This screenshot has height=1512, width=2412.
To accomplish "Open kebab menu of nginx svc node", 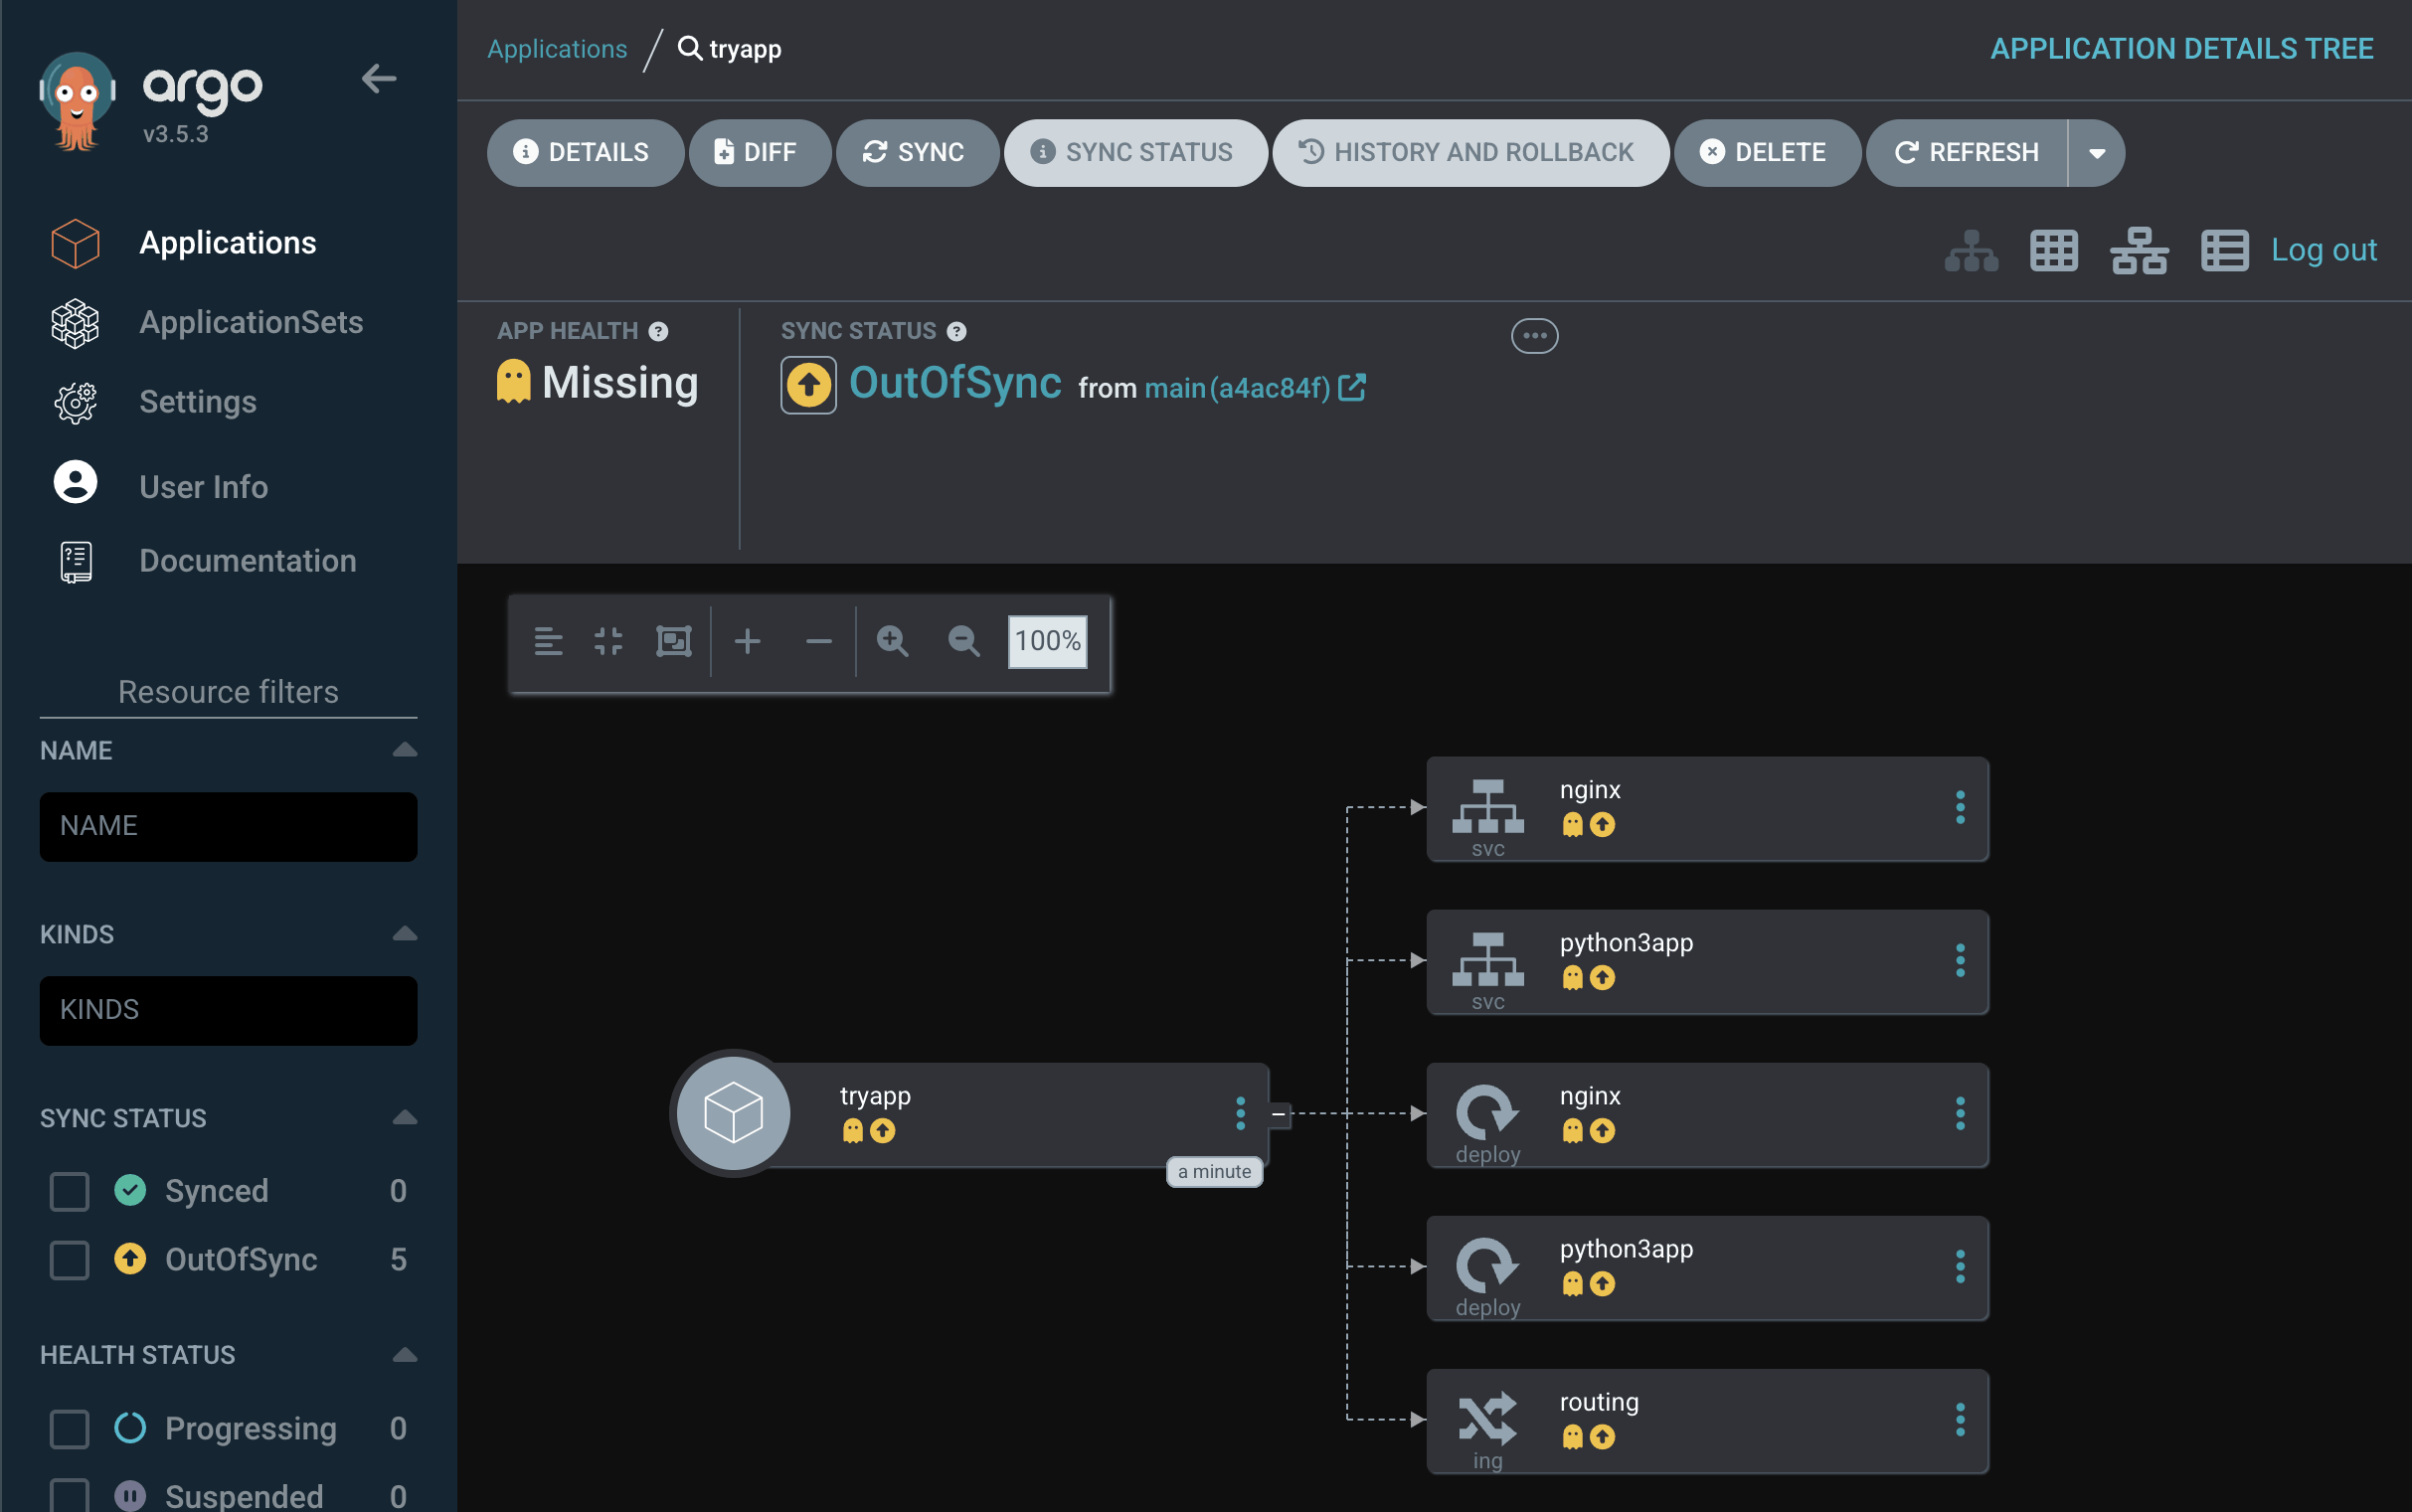I will (x=1960, y=807).
